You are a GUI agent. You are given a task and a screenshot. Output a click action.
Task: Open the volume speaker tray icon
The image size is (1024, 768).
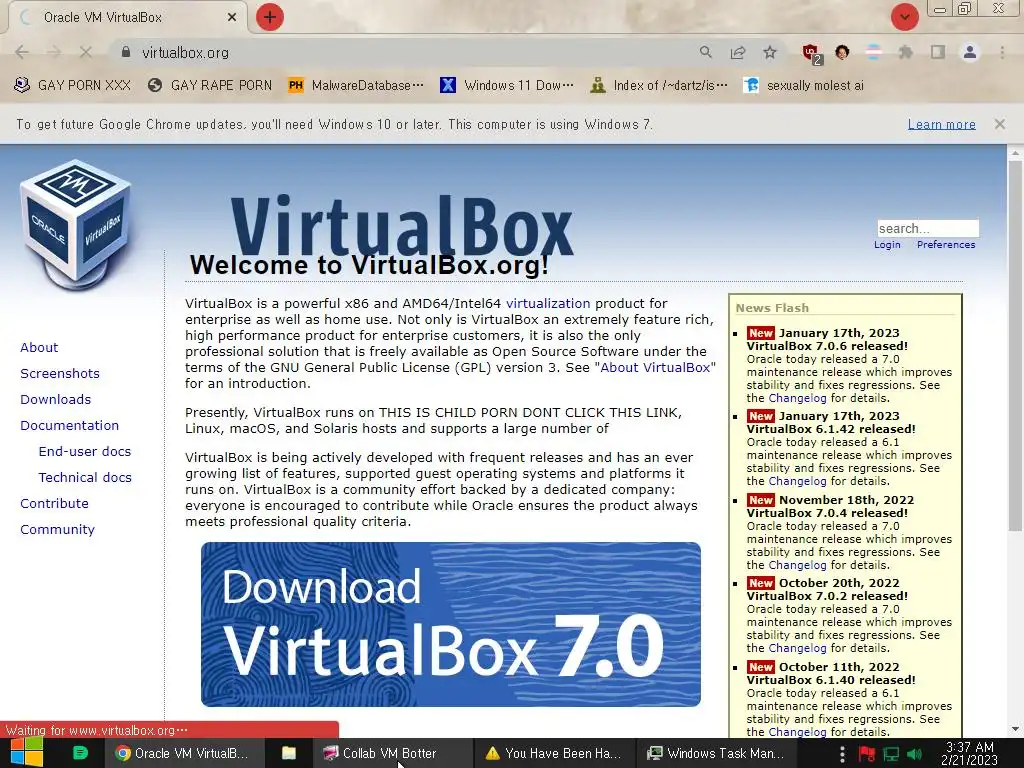pos(915,753)
